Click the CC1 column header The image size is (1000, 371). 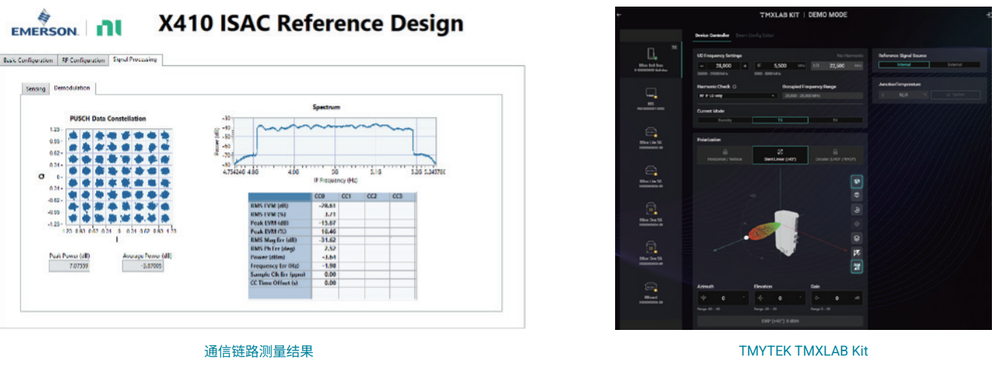pyautogui.click(x=351, y=196)
